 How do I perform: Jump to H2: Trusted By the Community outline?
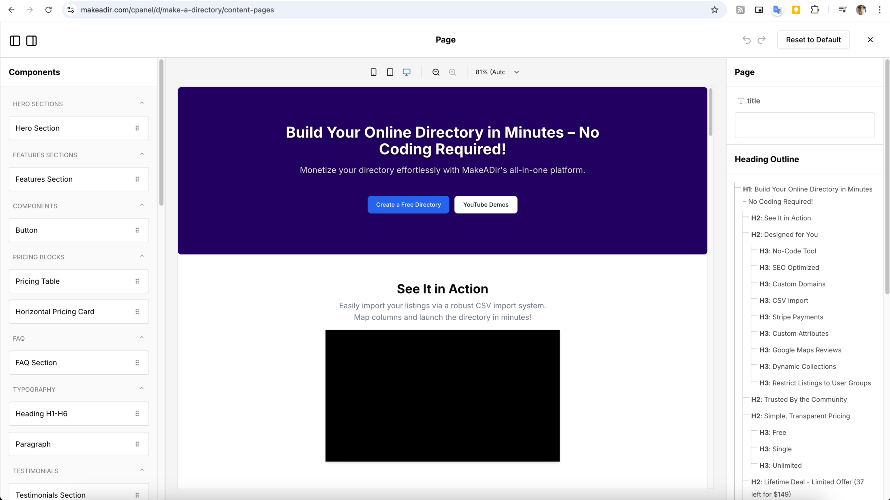point(799,400)
